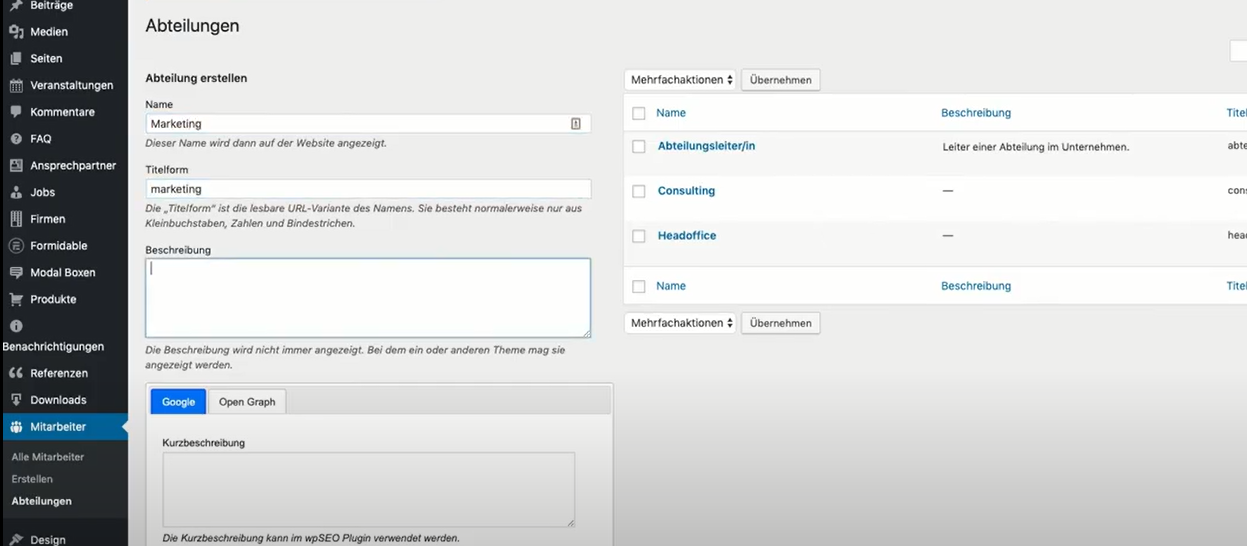1247x546 pixels.
Task: Click the FAQ question mark icon
Action: pyautogui.click(x=16, y=139)
